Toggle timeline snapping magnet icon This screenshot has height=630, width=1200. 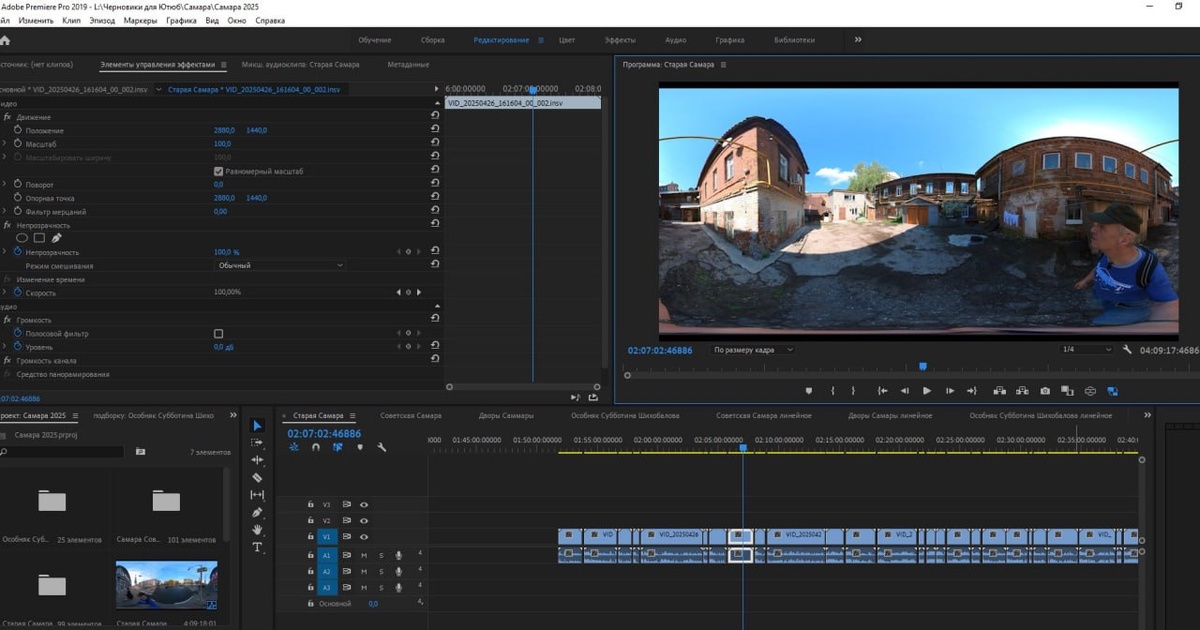tap(316, 447)
